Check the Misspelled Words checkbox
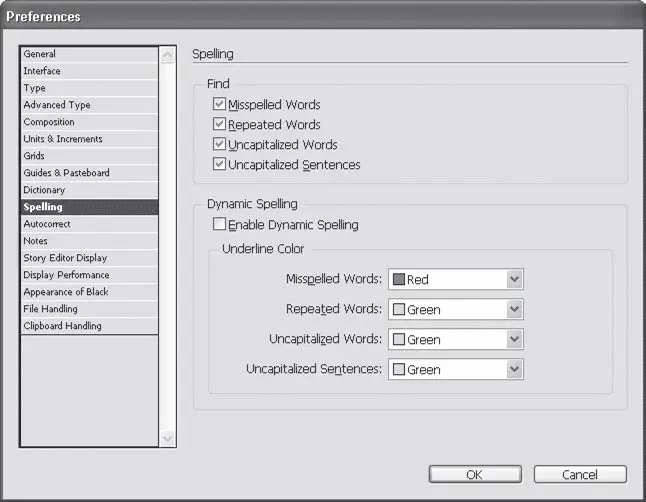Screen dimensions: 646x502 pyautogui.click(x=219, y=104)
